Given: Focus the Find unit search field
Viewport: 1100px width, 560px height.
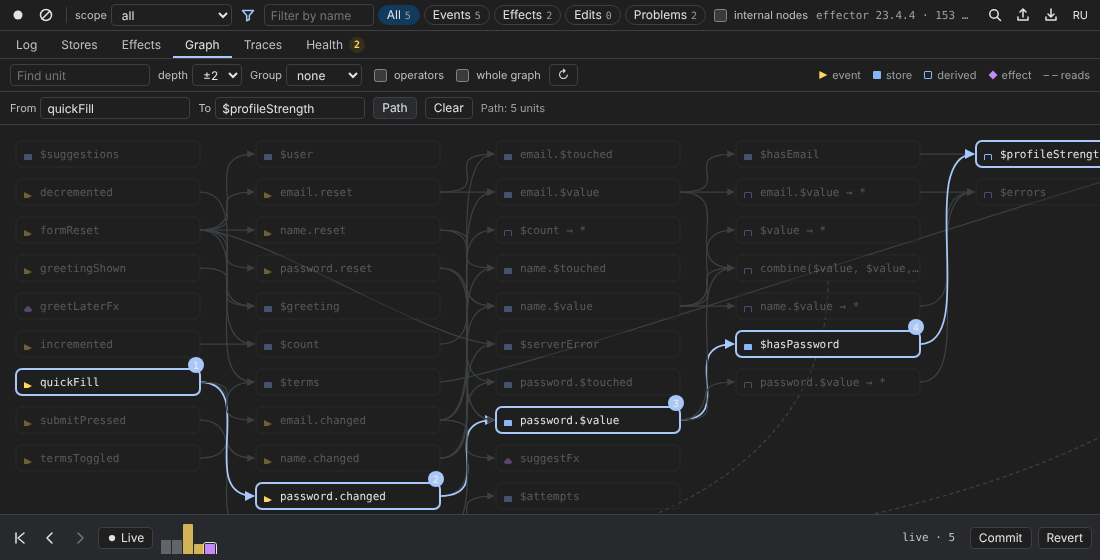Looking at the screenshot, I should [x=80, y=75].
